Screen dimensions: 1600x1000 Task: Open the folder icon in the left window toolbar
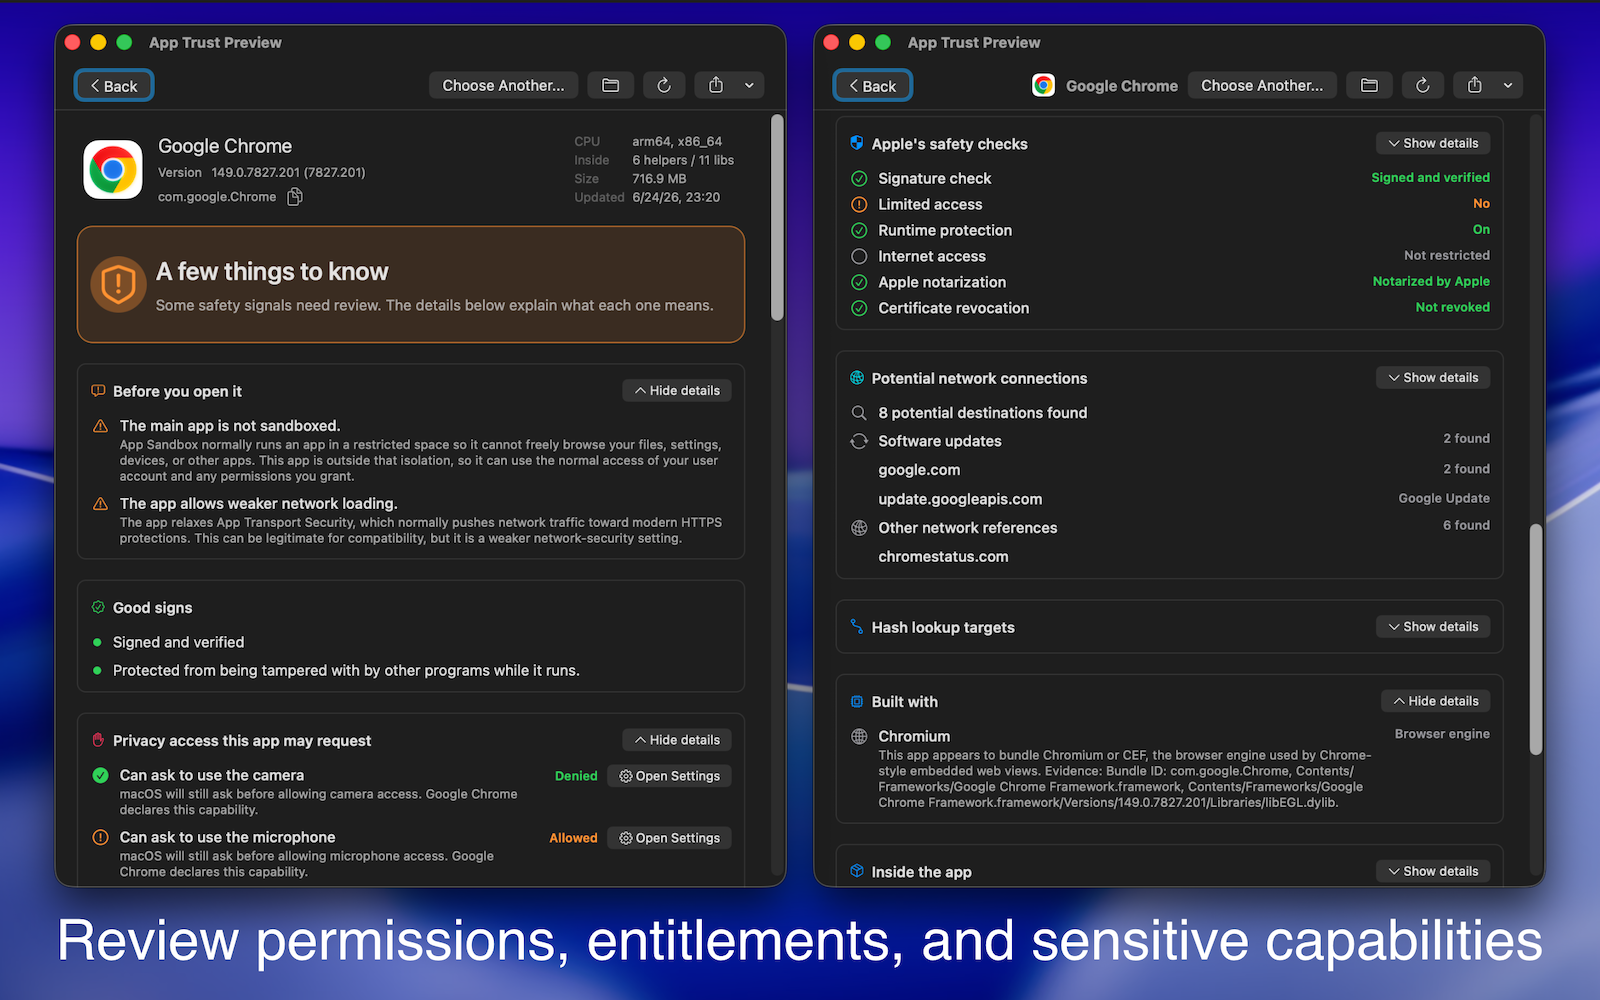point(610,86)
